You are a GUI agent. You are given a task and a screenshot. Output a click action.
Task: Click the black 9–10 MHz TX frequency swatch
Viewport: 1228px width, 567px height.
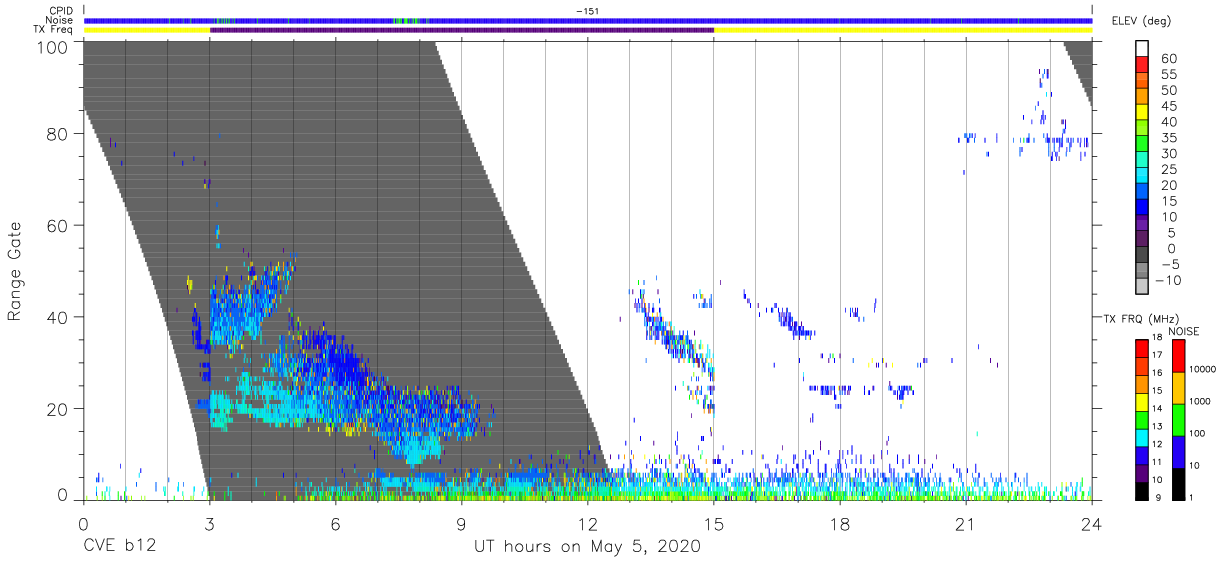coord(1142,491)
